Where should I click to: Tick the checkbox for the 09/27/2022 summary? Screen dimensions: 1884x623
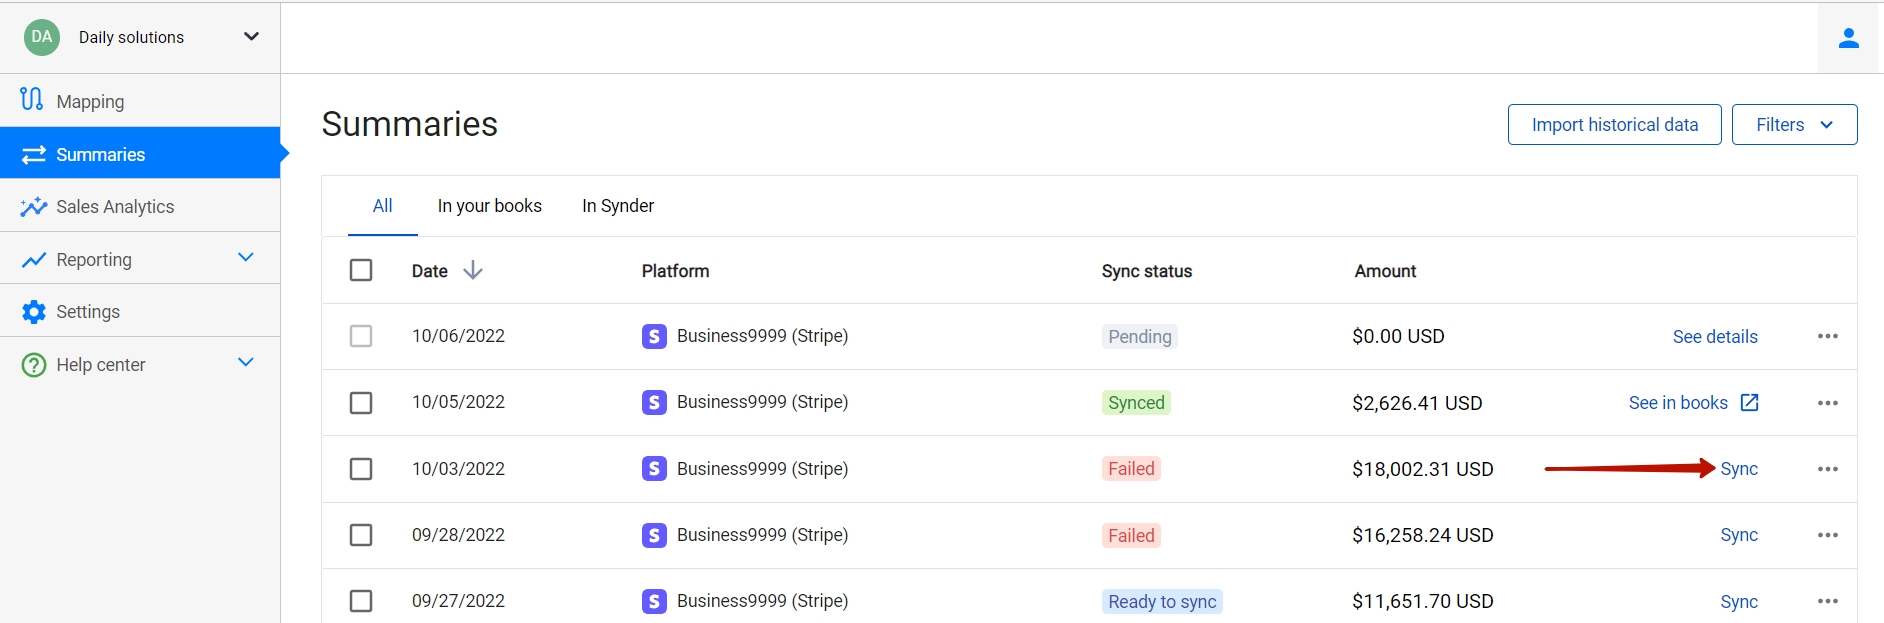pos(361,601)
